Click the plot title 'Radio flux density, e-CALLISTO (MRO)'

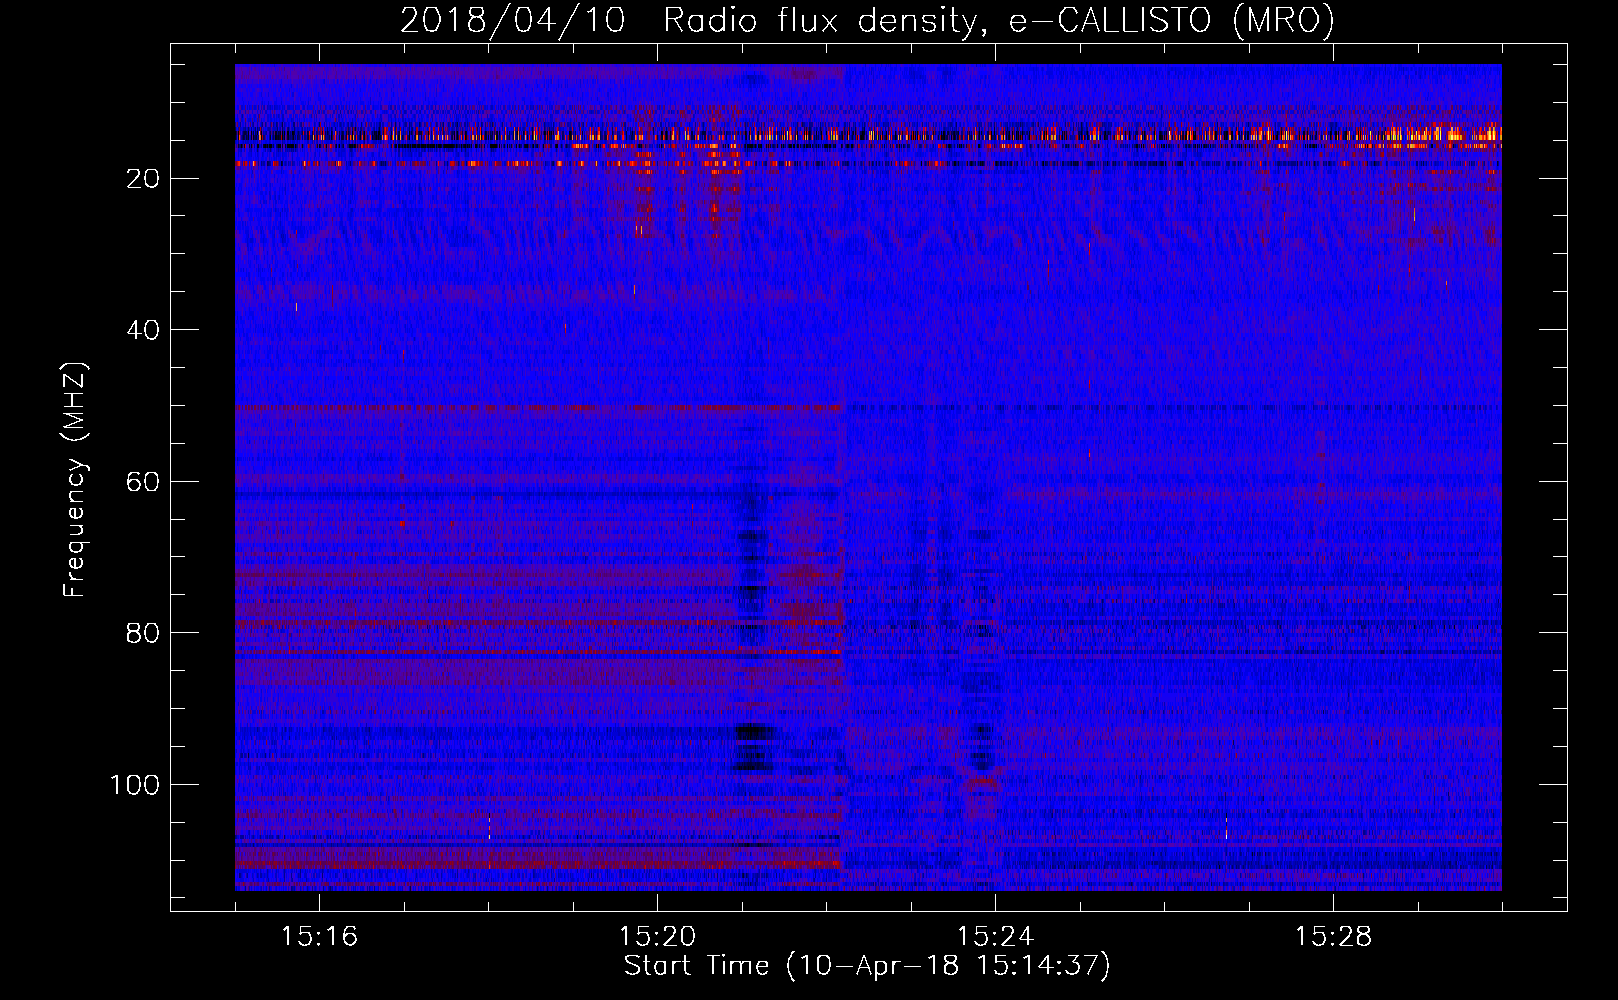(x=999, y=21)
